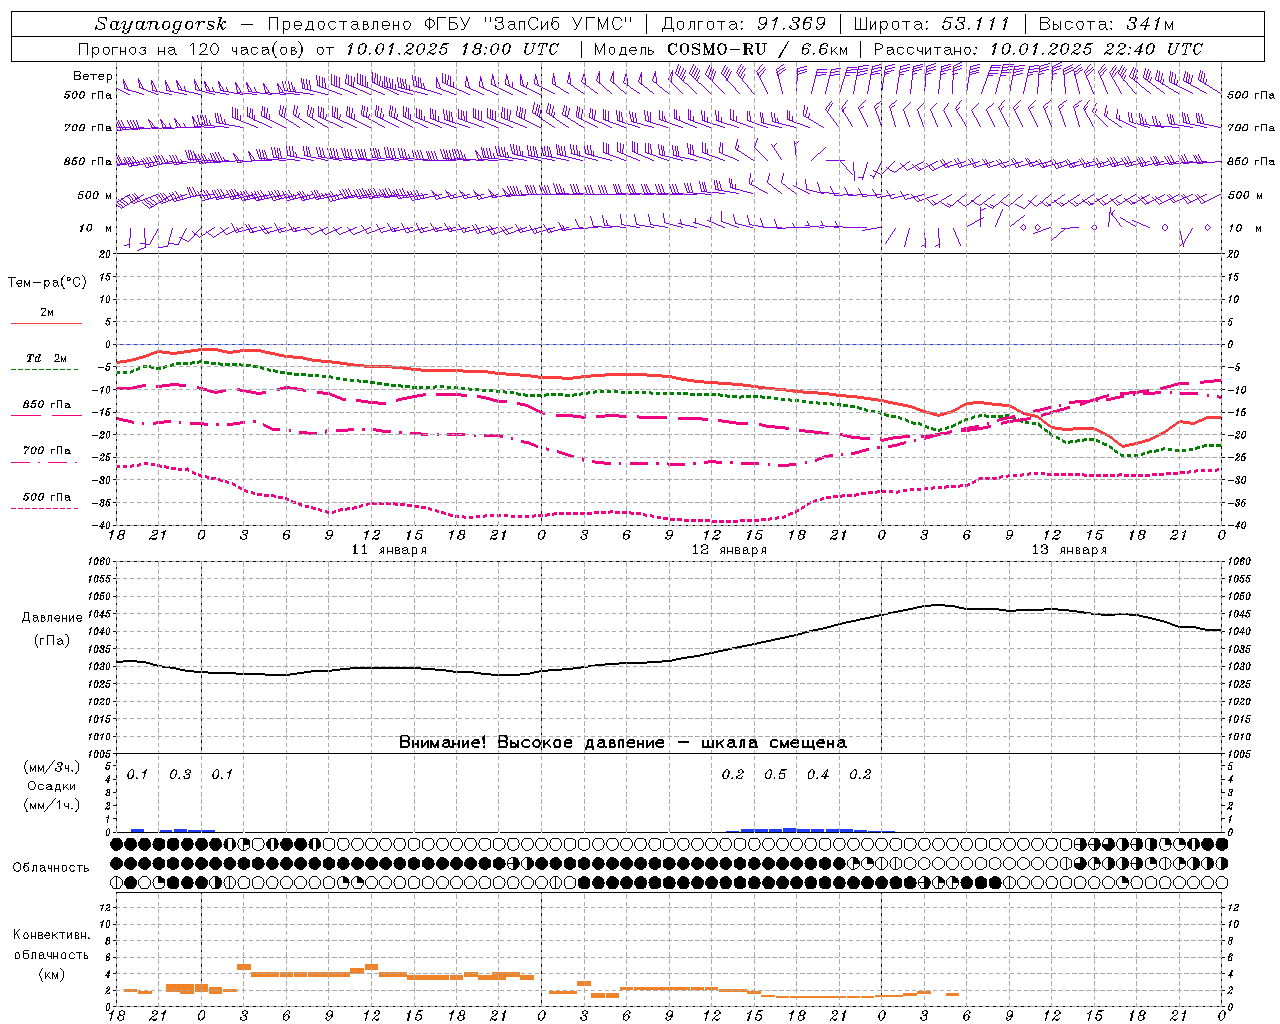Click the '11 января' date label
1280x1024 pixels.
coord(389,550)
